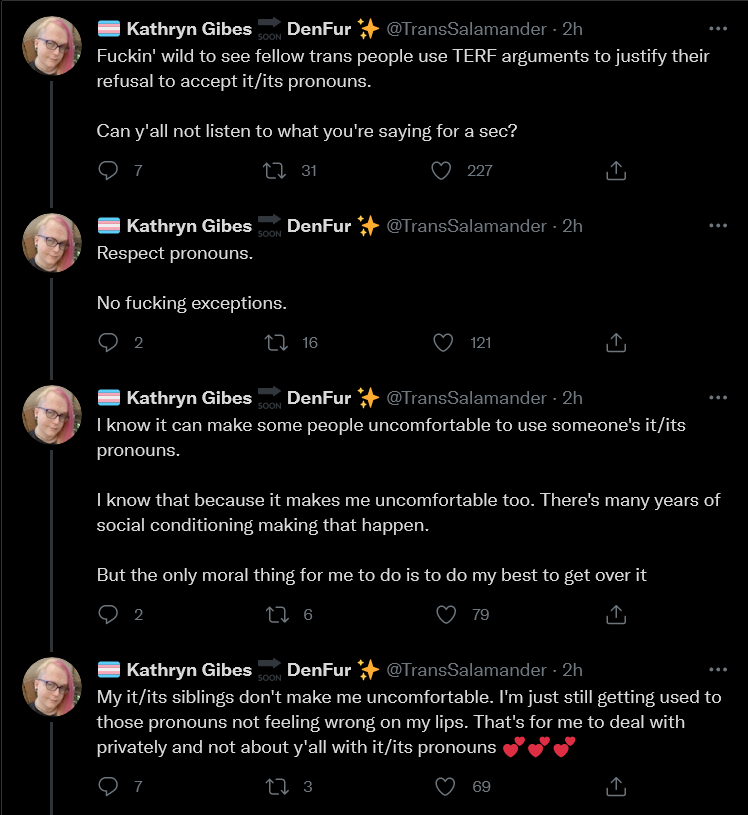Like the it/its siblings tweet

click(445, 786)
